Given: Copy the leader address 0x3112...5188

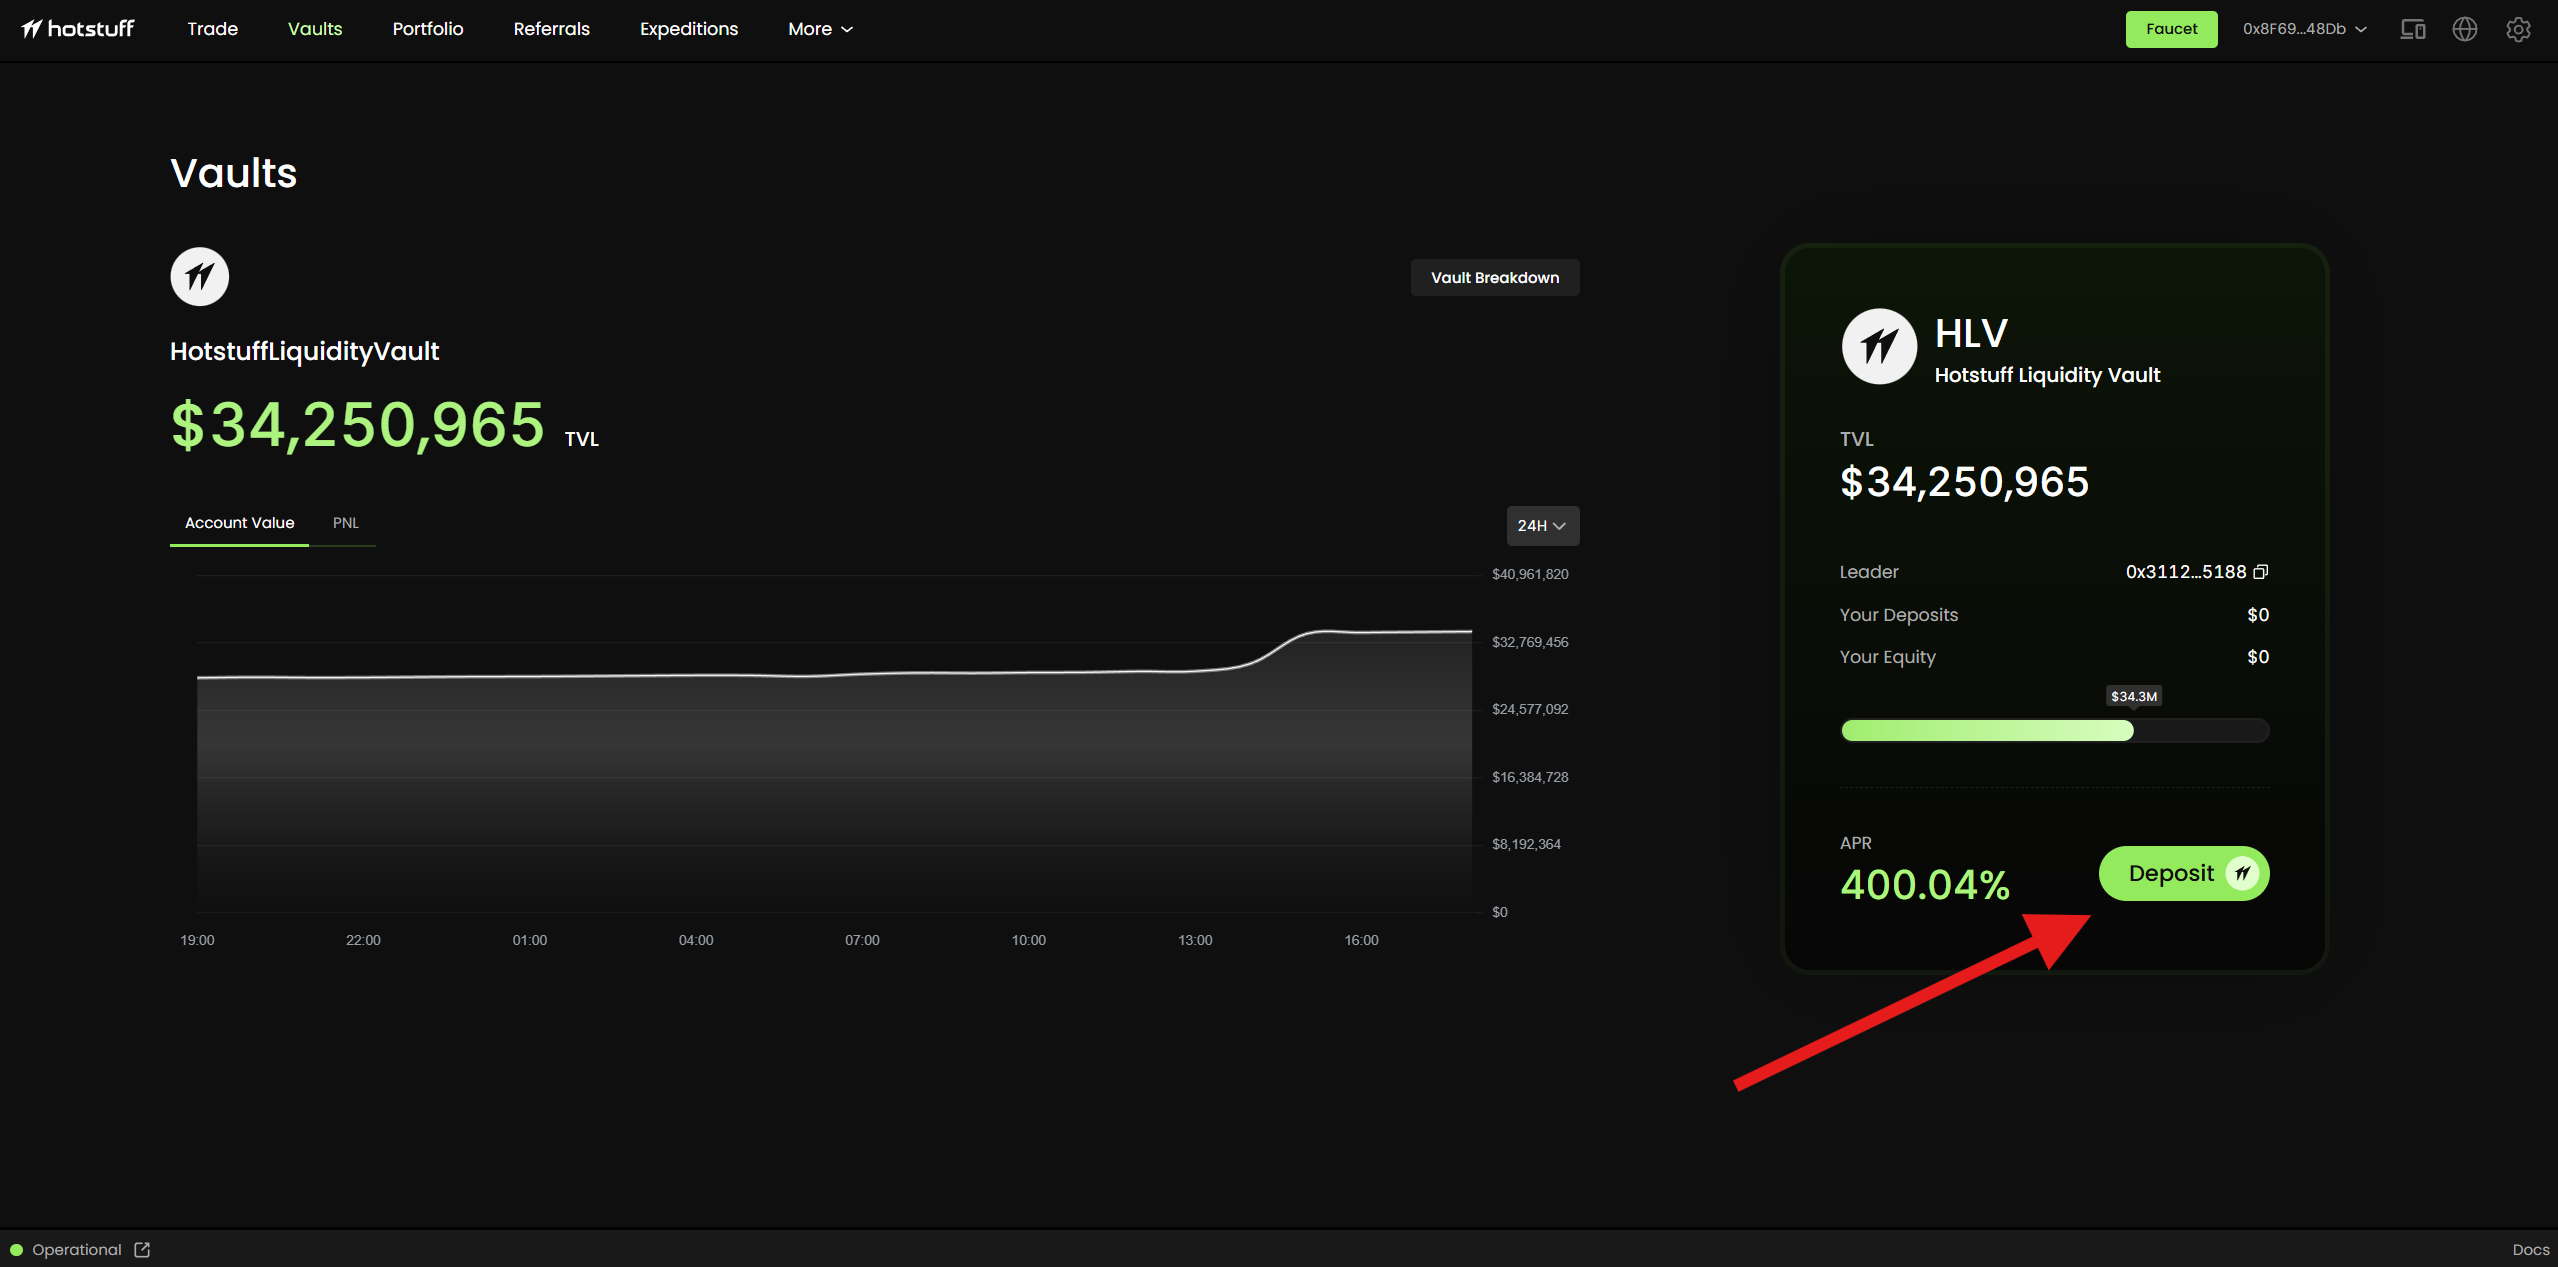Looking at the screenshot, I should [x=2260, y=572].
